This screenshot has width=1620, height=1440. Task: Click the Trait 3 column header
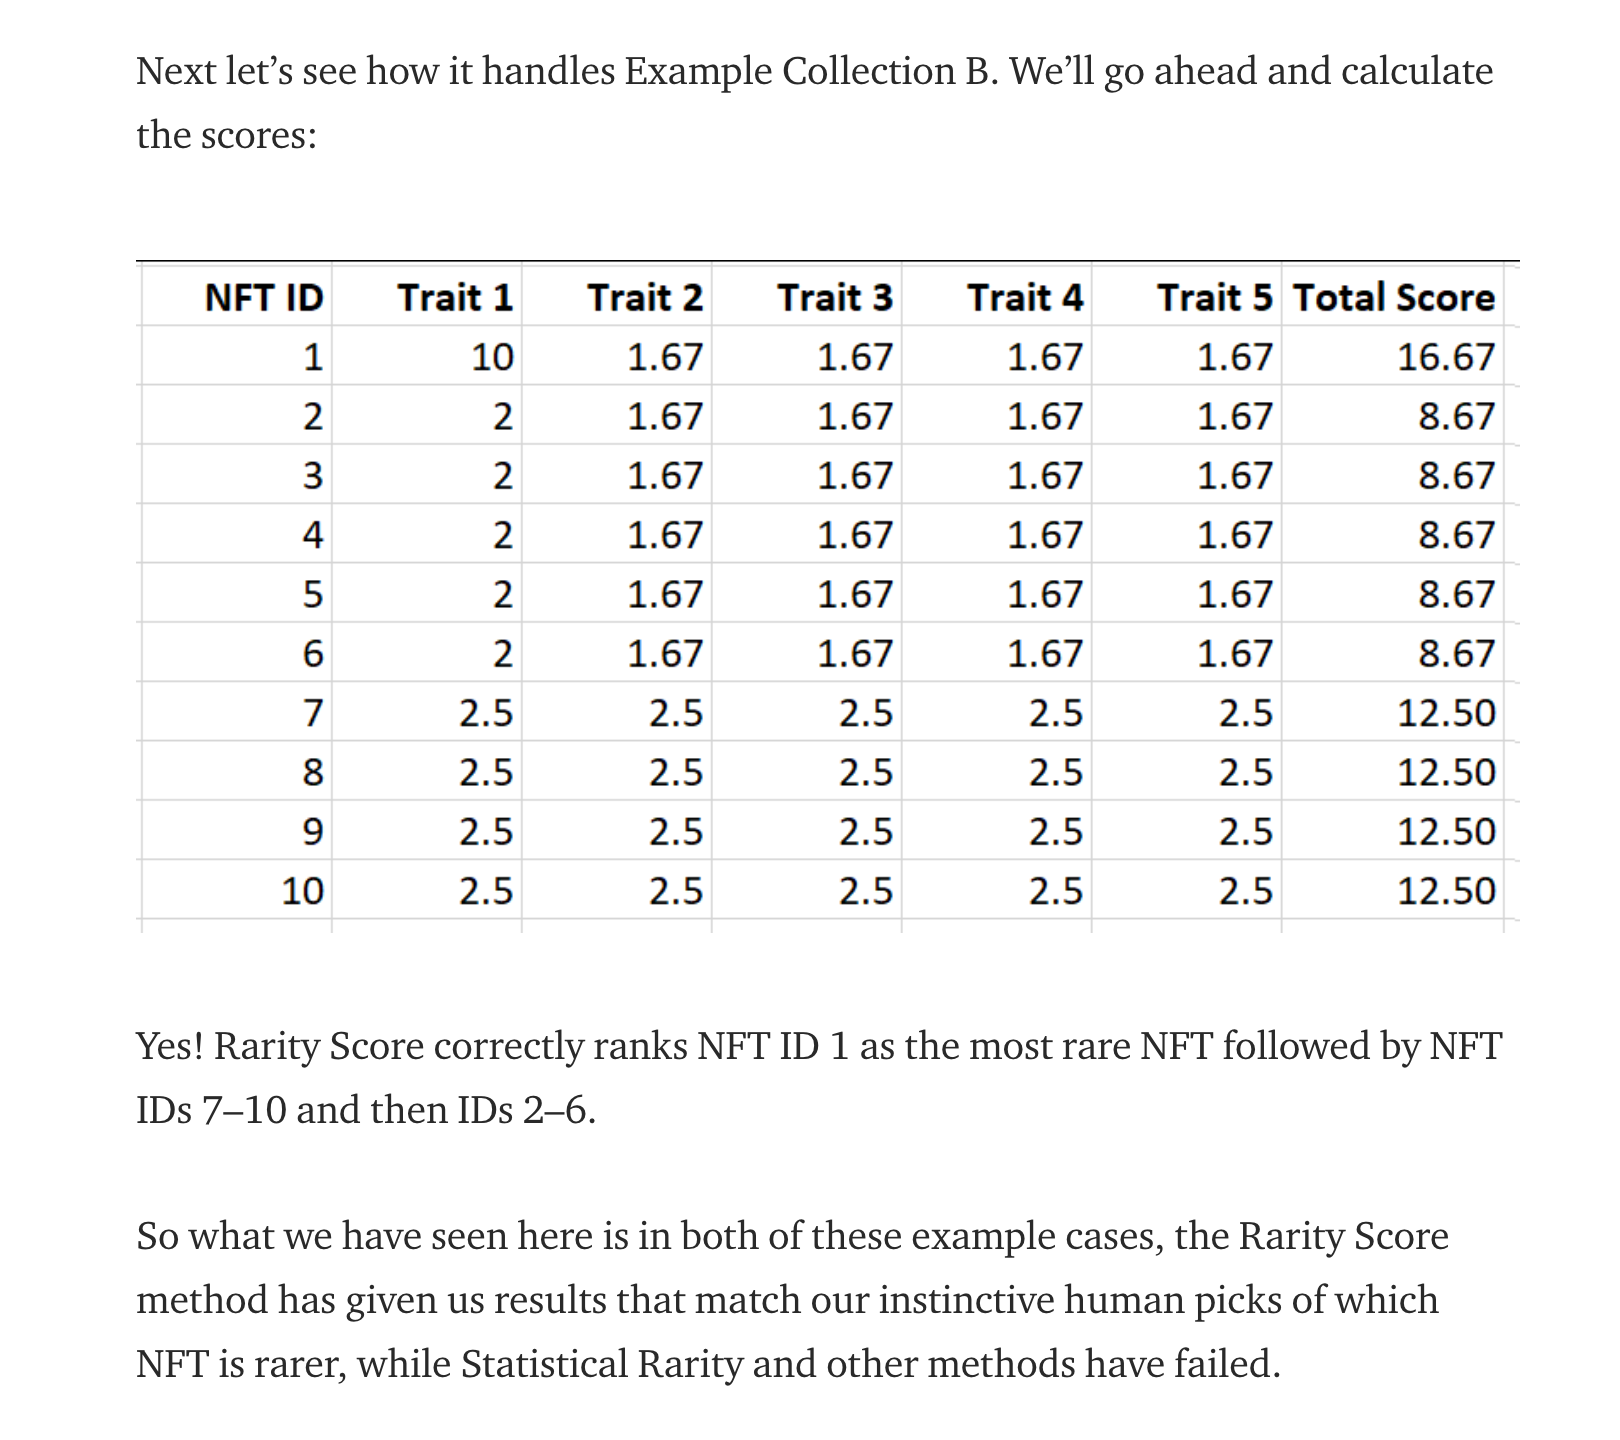click(835, 297)
